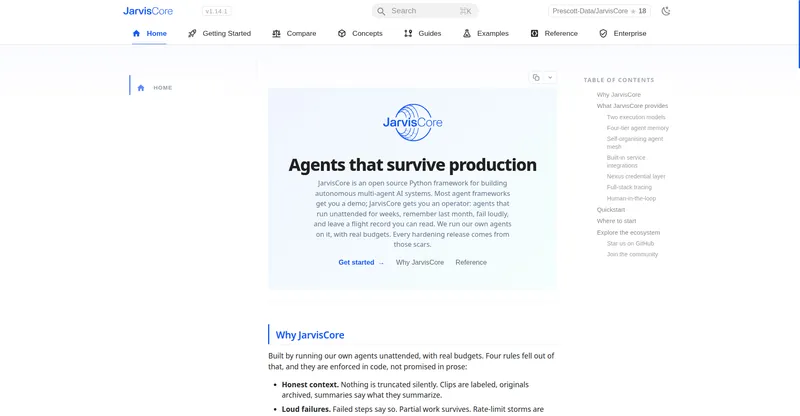Viewport: 800px width, 416px height.
Task: Go to Star us on GitHub entry
Action: tap(630, 243)
